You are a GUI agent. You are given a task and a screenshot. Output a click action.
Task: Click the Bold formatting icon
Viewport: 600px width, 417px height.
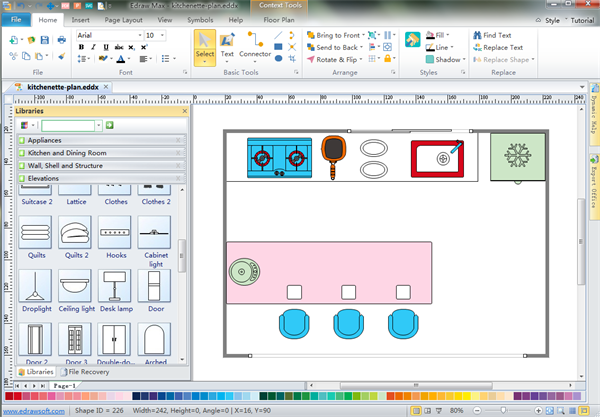(82, 47)
